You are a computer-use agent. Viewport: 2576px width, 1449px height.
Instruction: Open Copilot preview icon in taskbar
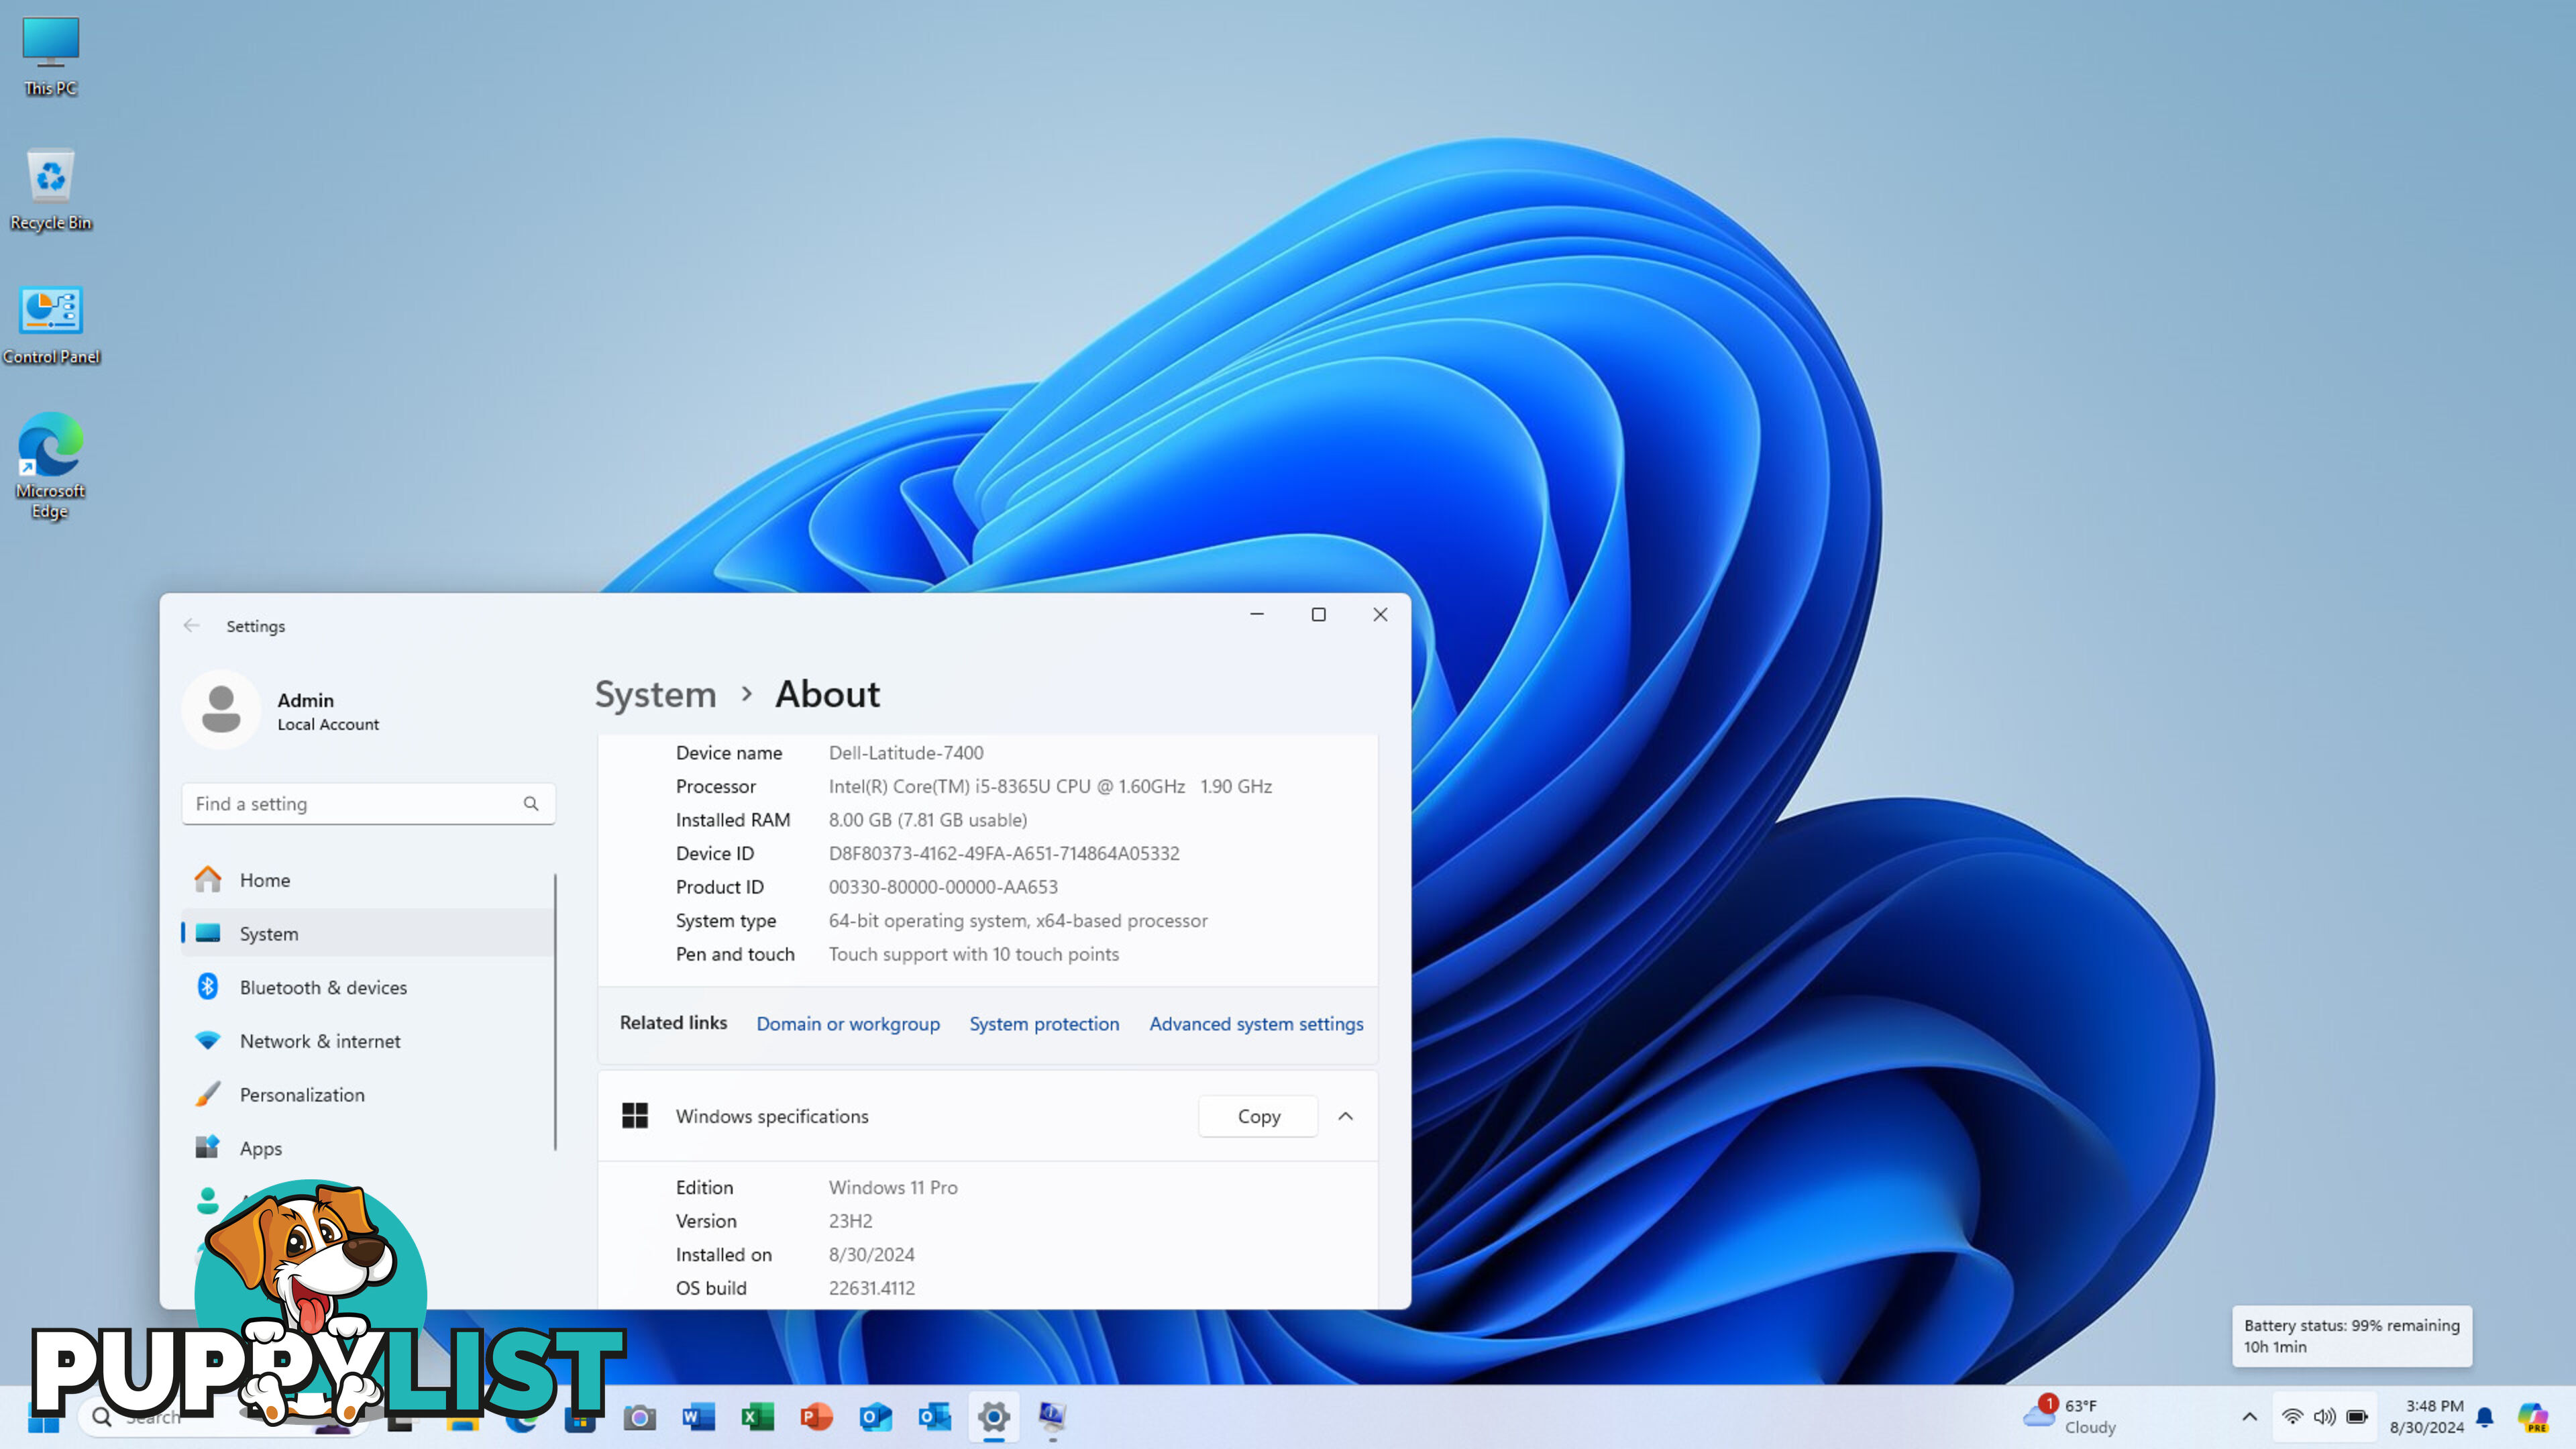tap(2533, 1417)
